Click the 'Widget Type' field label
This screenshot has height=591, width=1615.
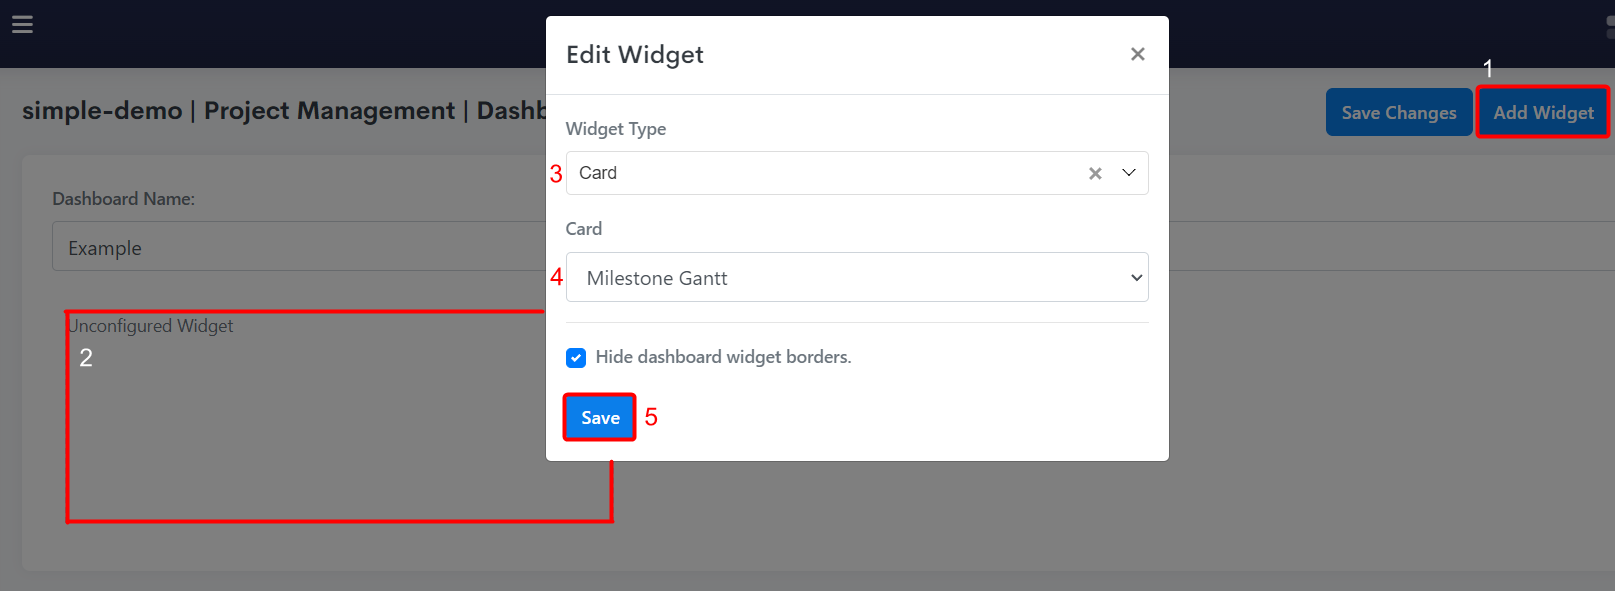pyautogui.click(x=616, y=129)
